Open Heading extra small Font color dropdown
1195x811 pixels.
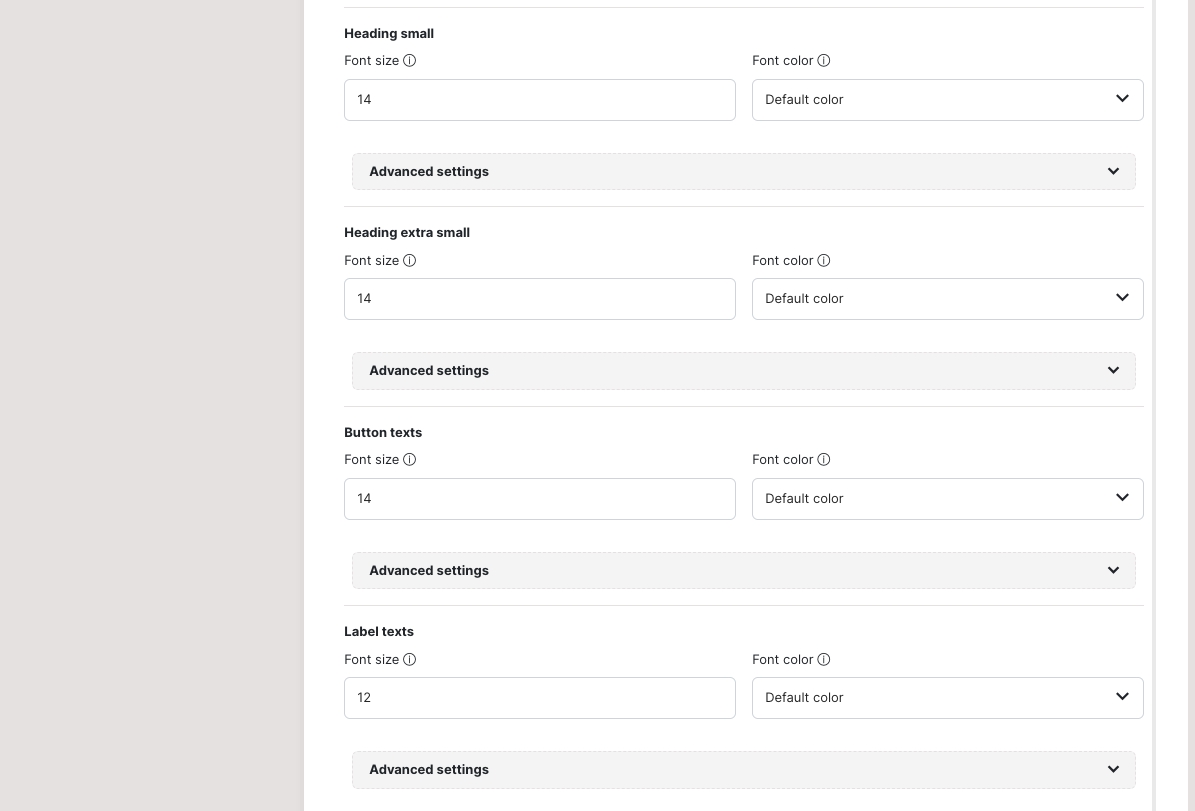point(947,299)
